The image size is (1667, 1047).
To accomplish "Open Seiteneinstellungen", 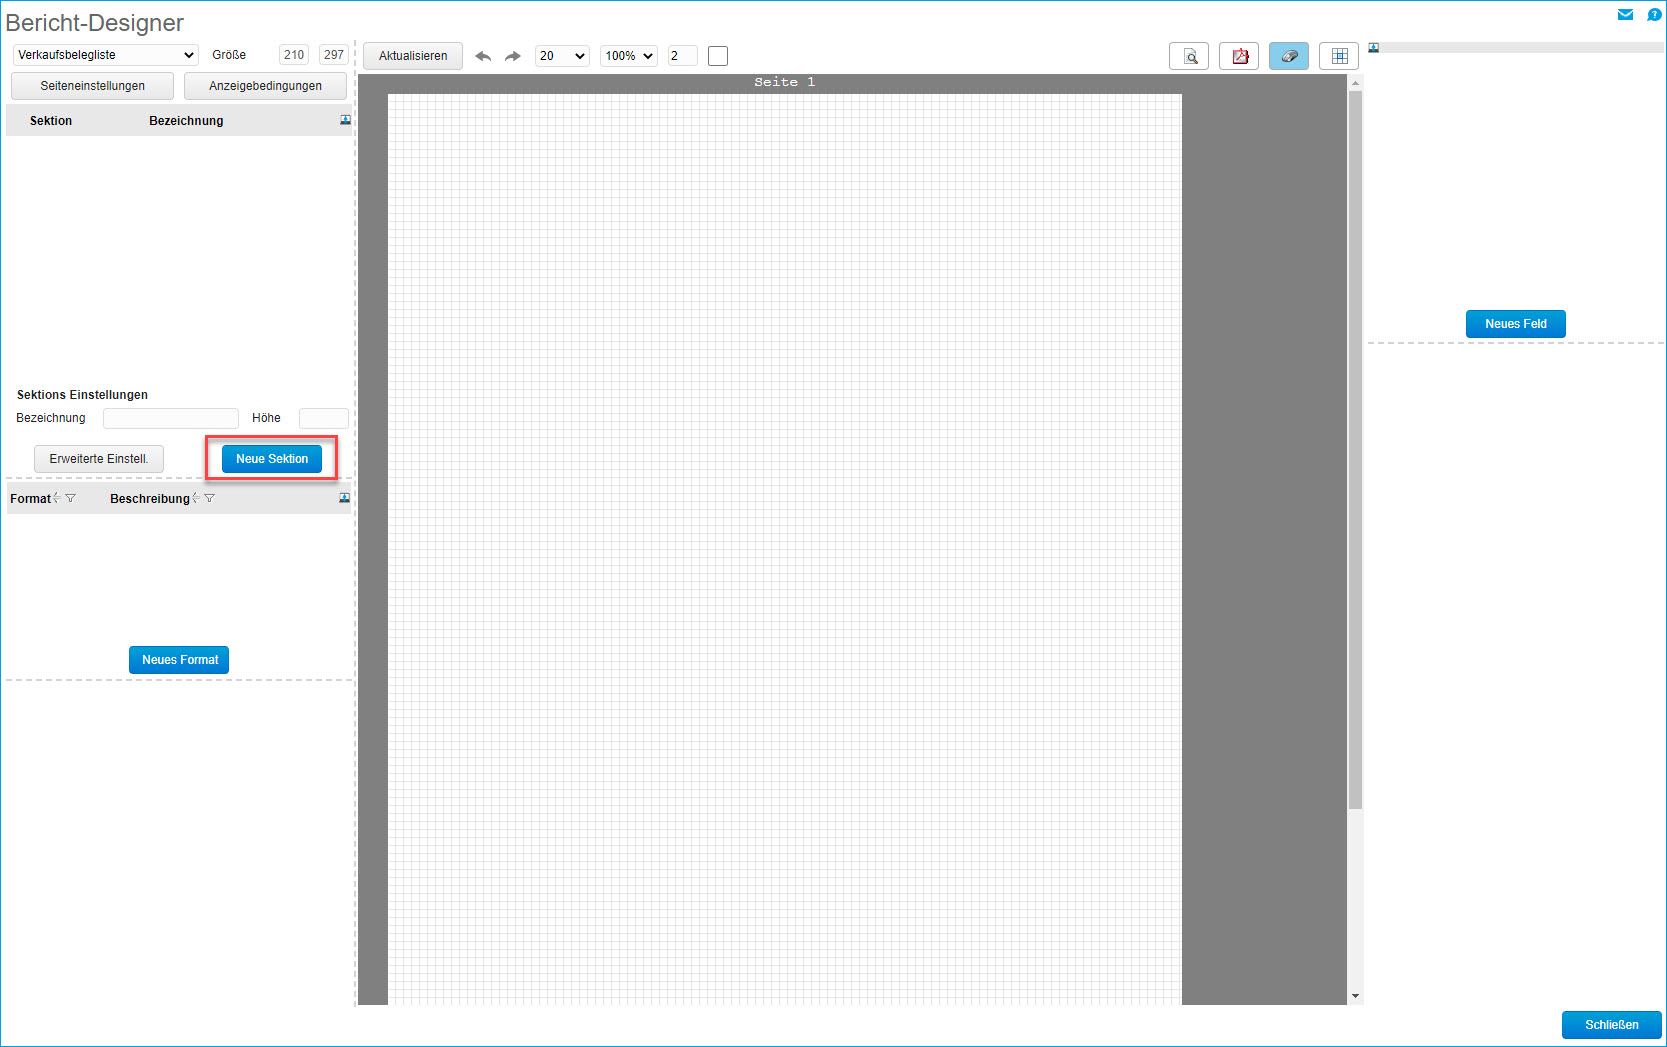I will coord(92,86).
